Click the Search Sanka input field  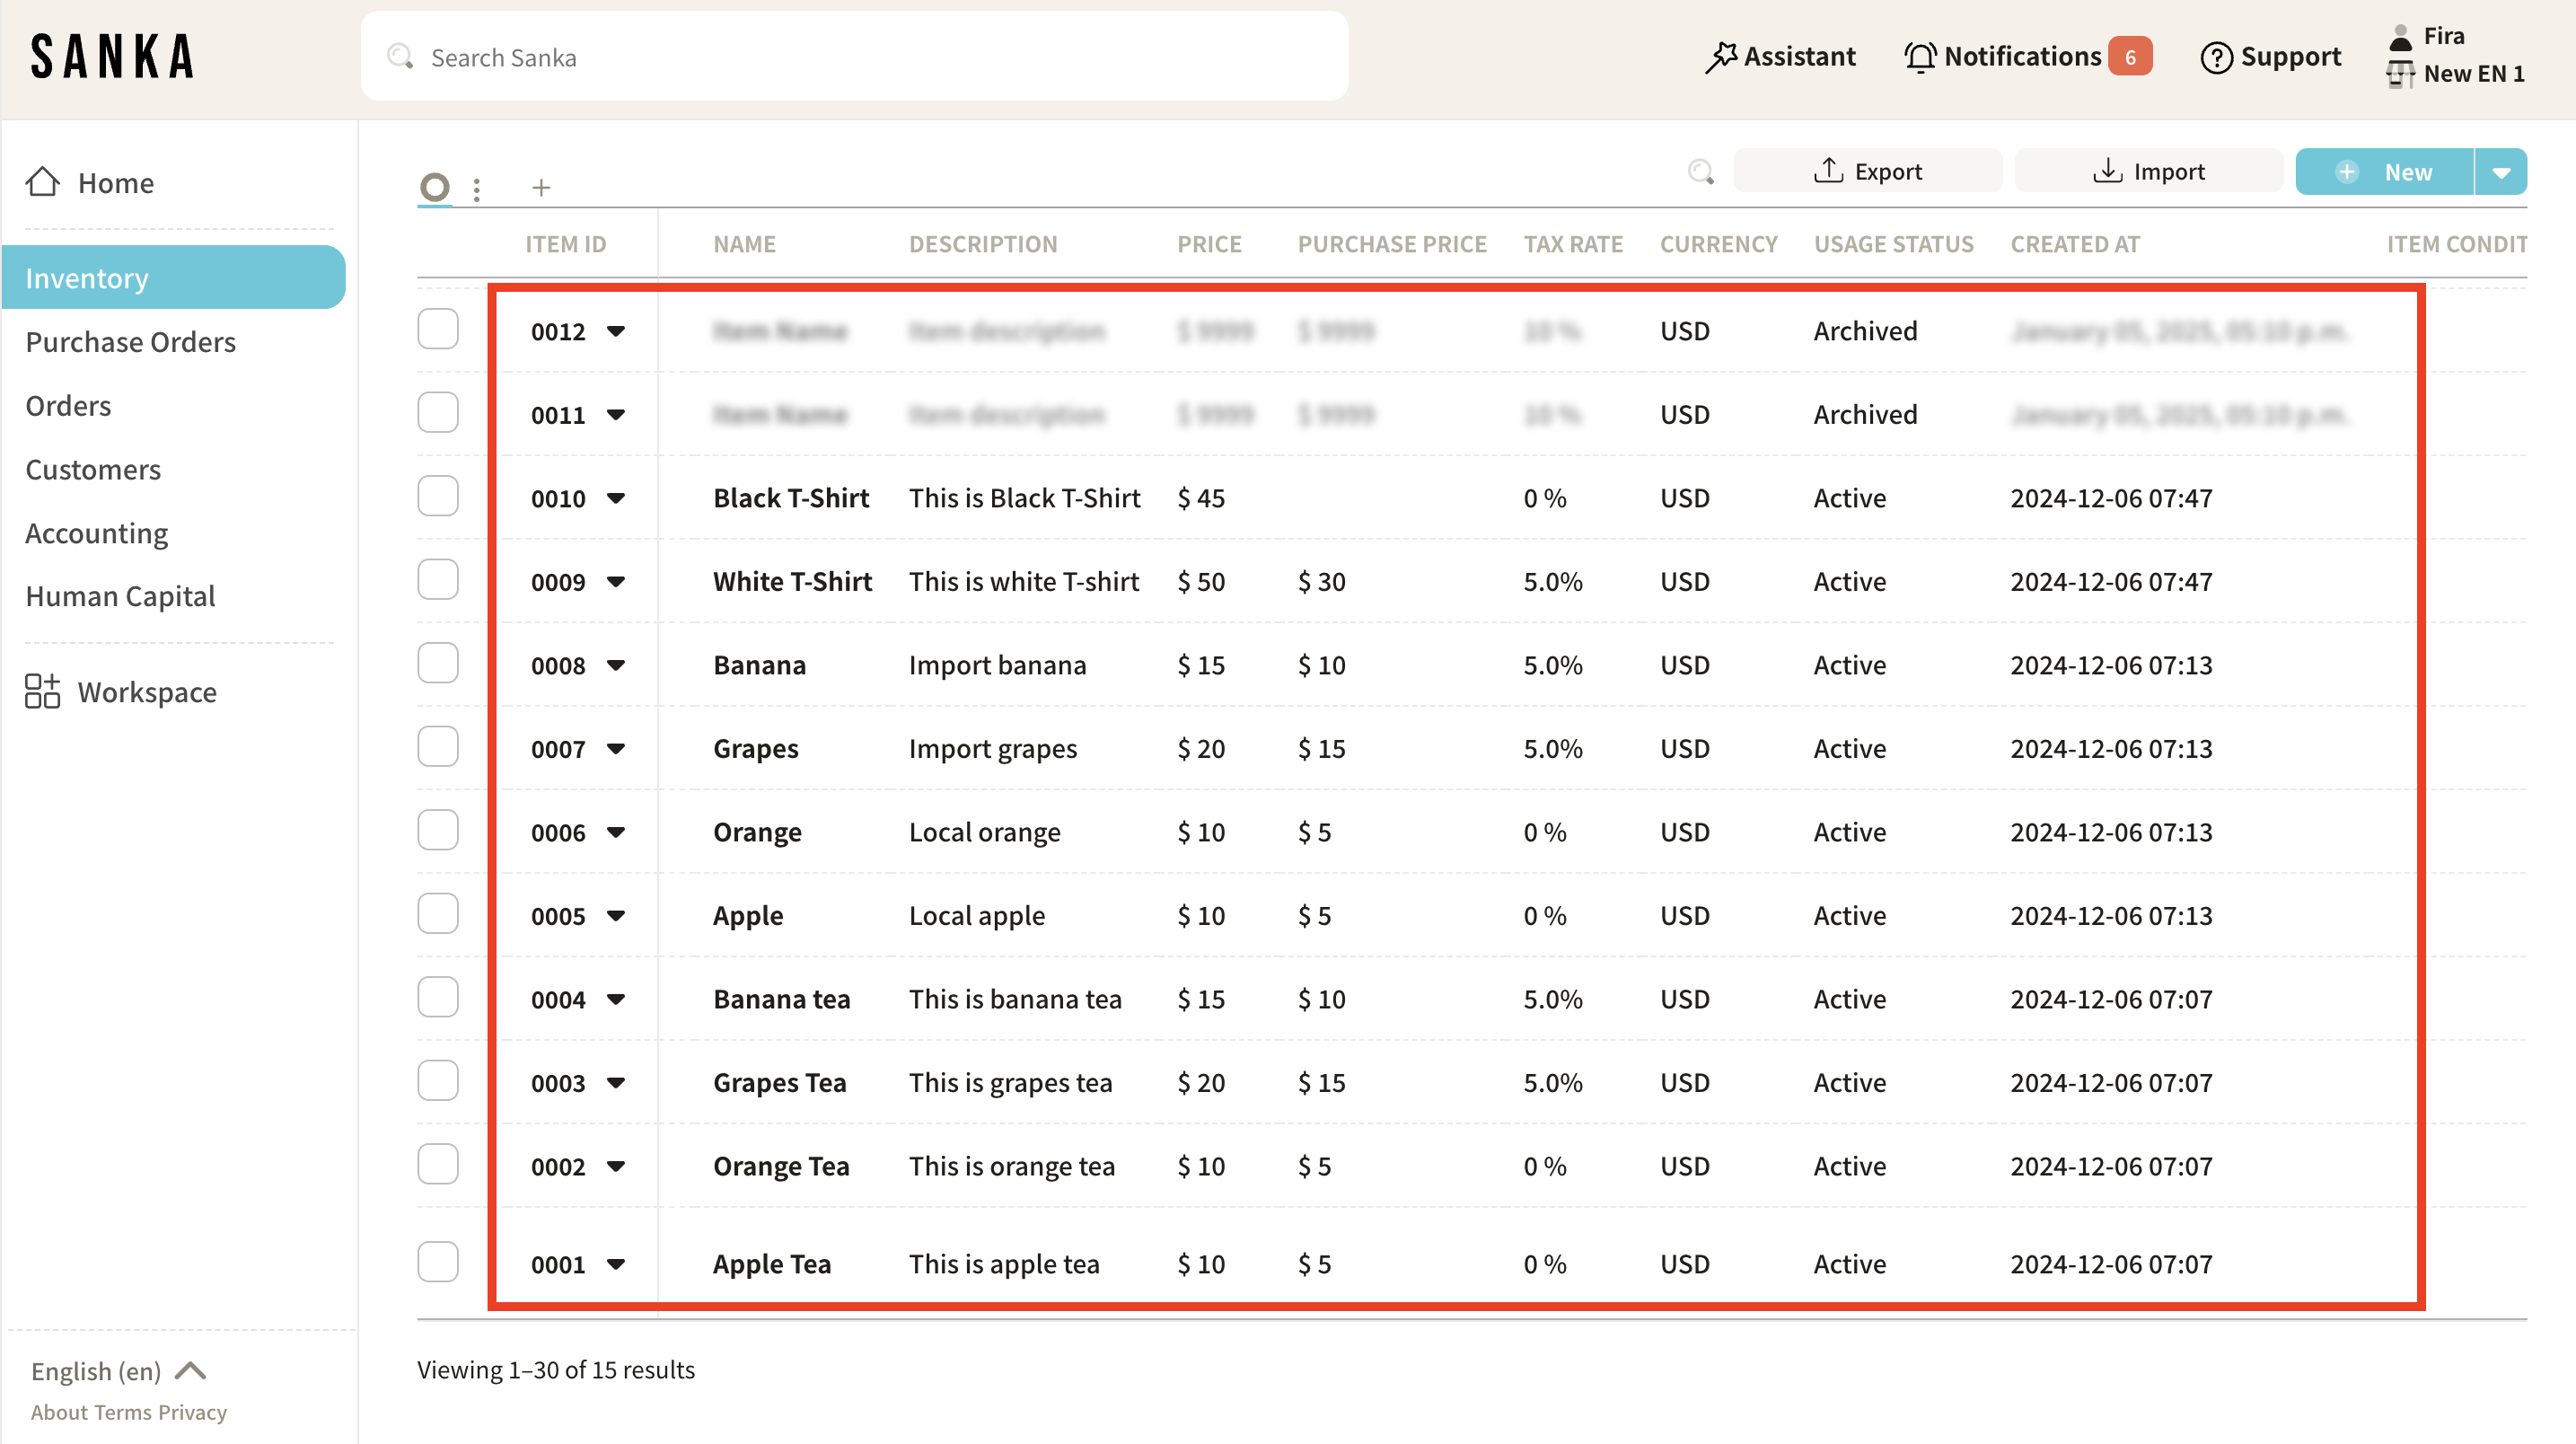coord(854,57)
